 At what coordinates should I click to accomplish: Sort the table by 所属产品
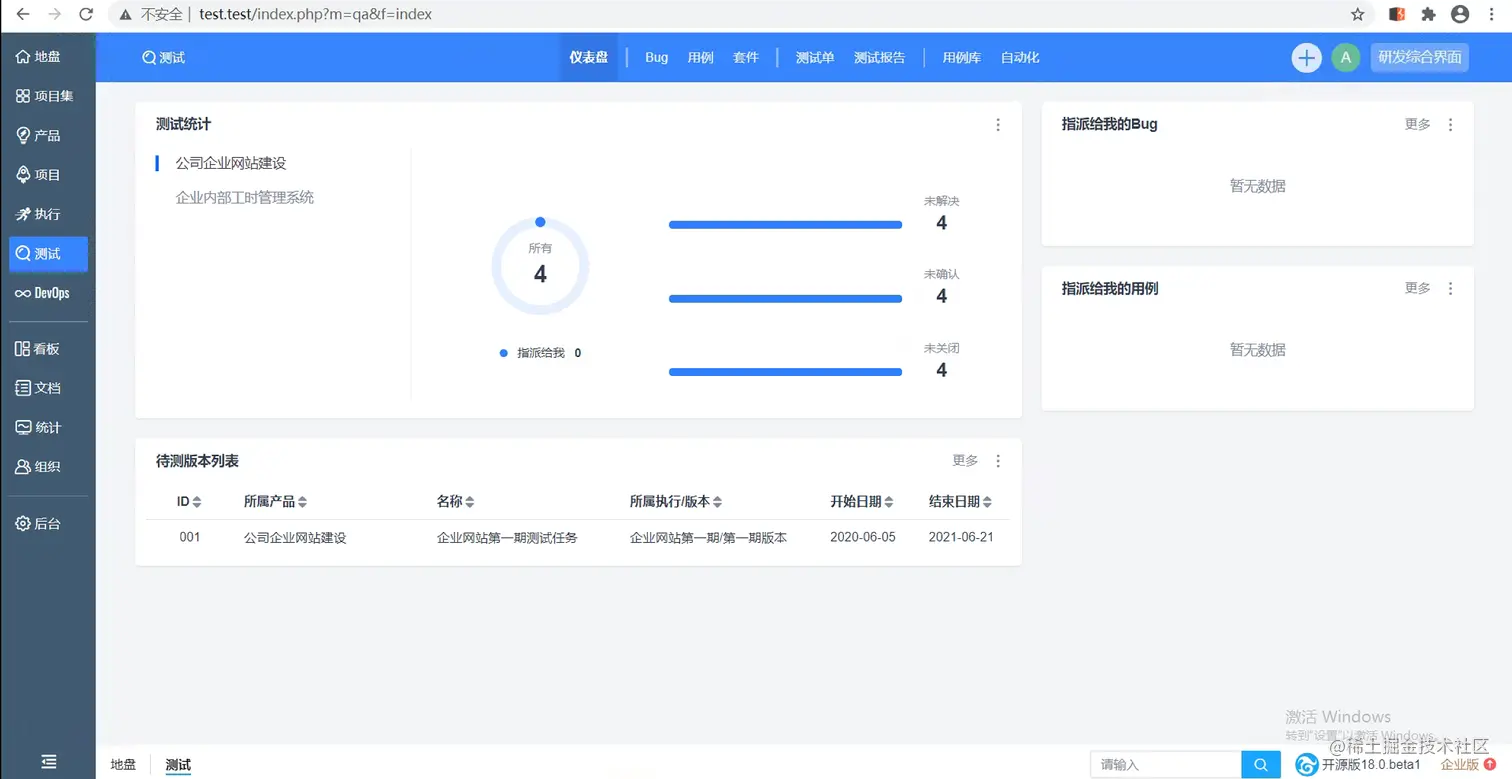pos(275,502)
